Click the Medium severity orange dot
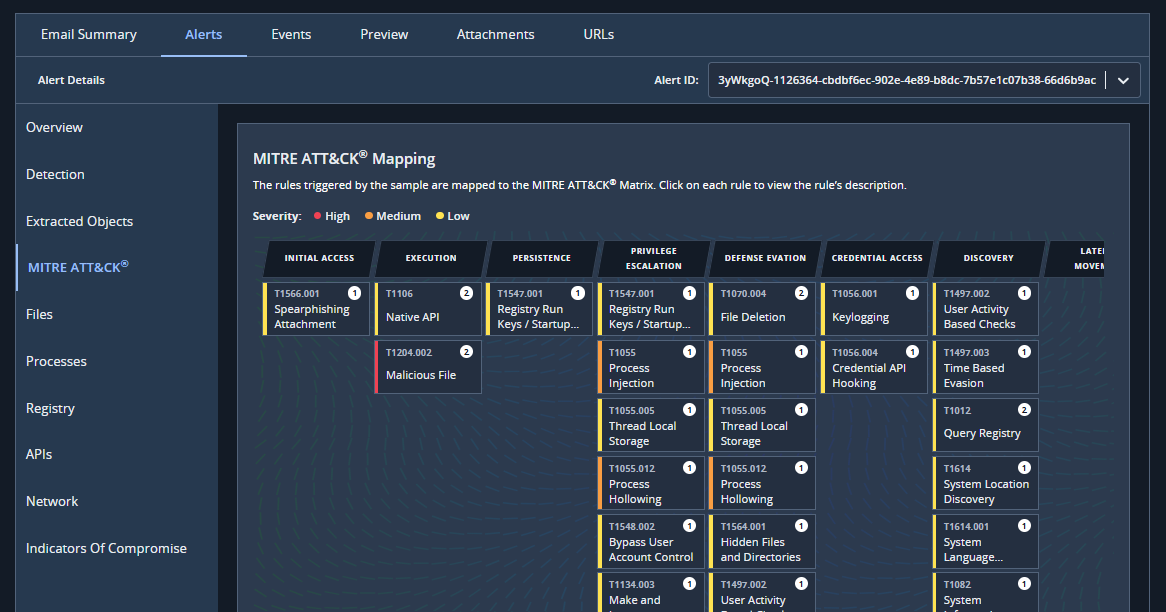The height and width of the screenshot is (612, 1166). click(x=369, y=216)
